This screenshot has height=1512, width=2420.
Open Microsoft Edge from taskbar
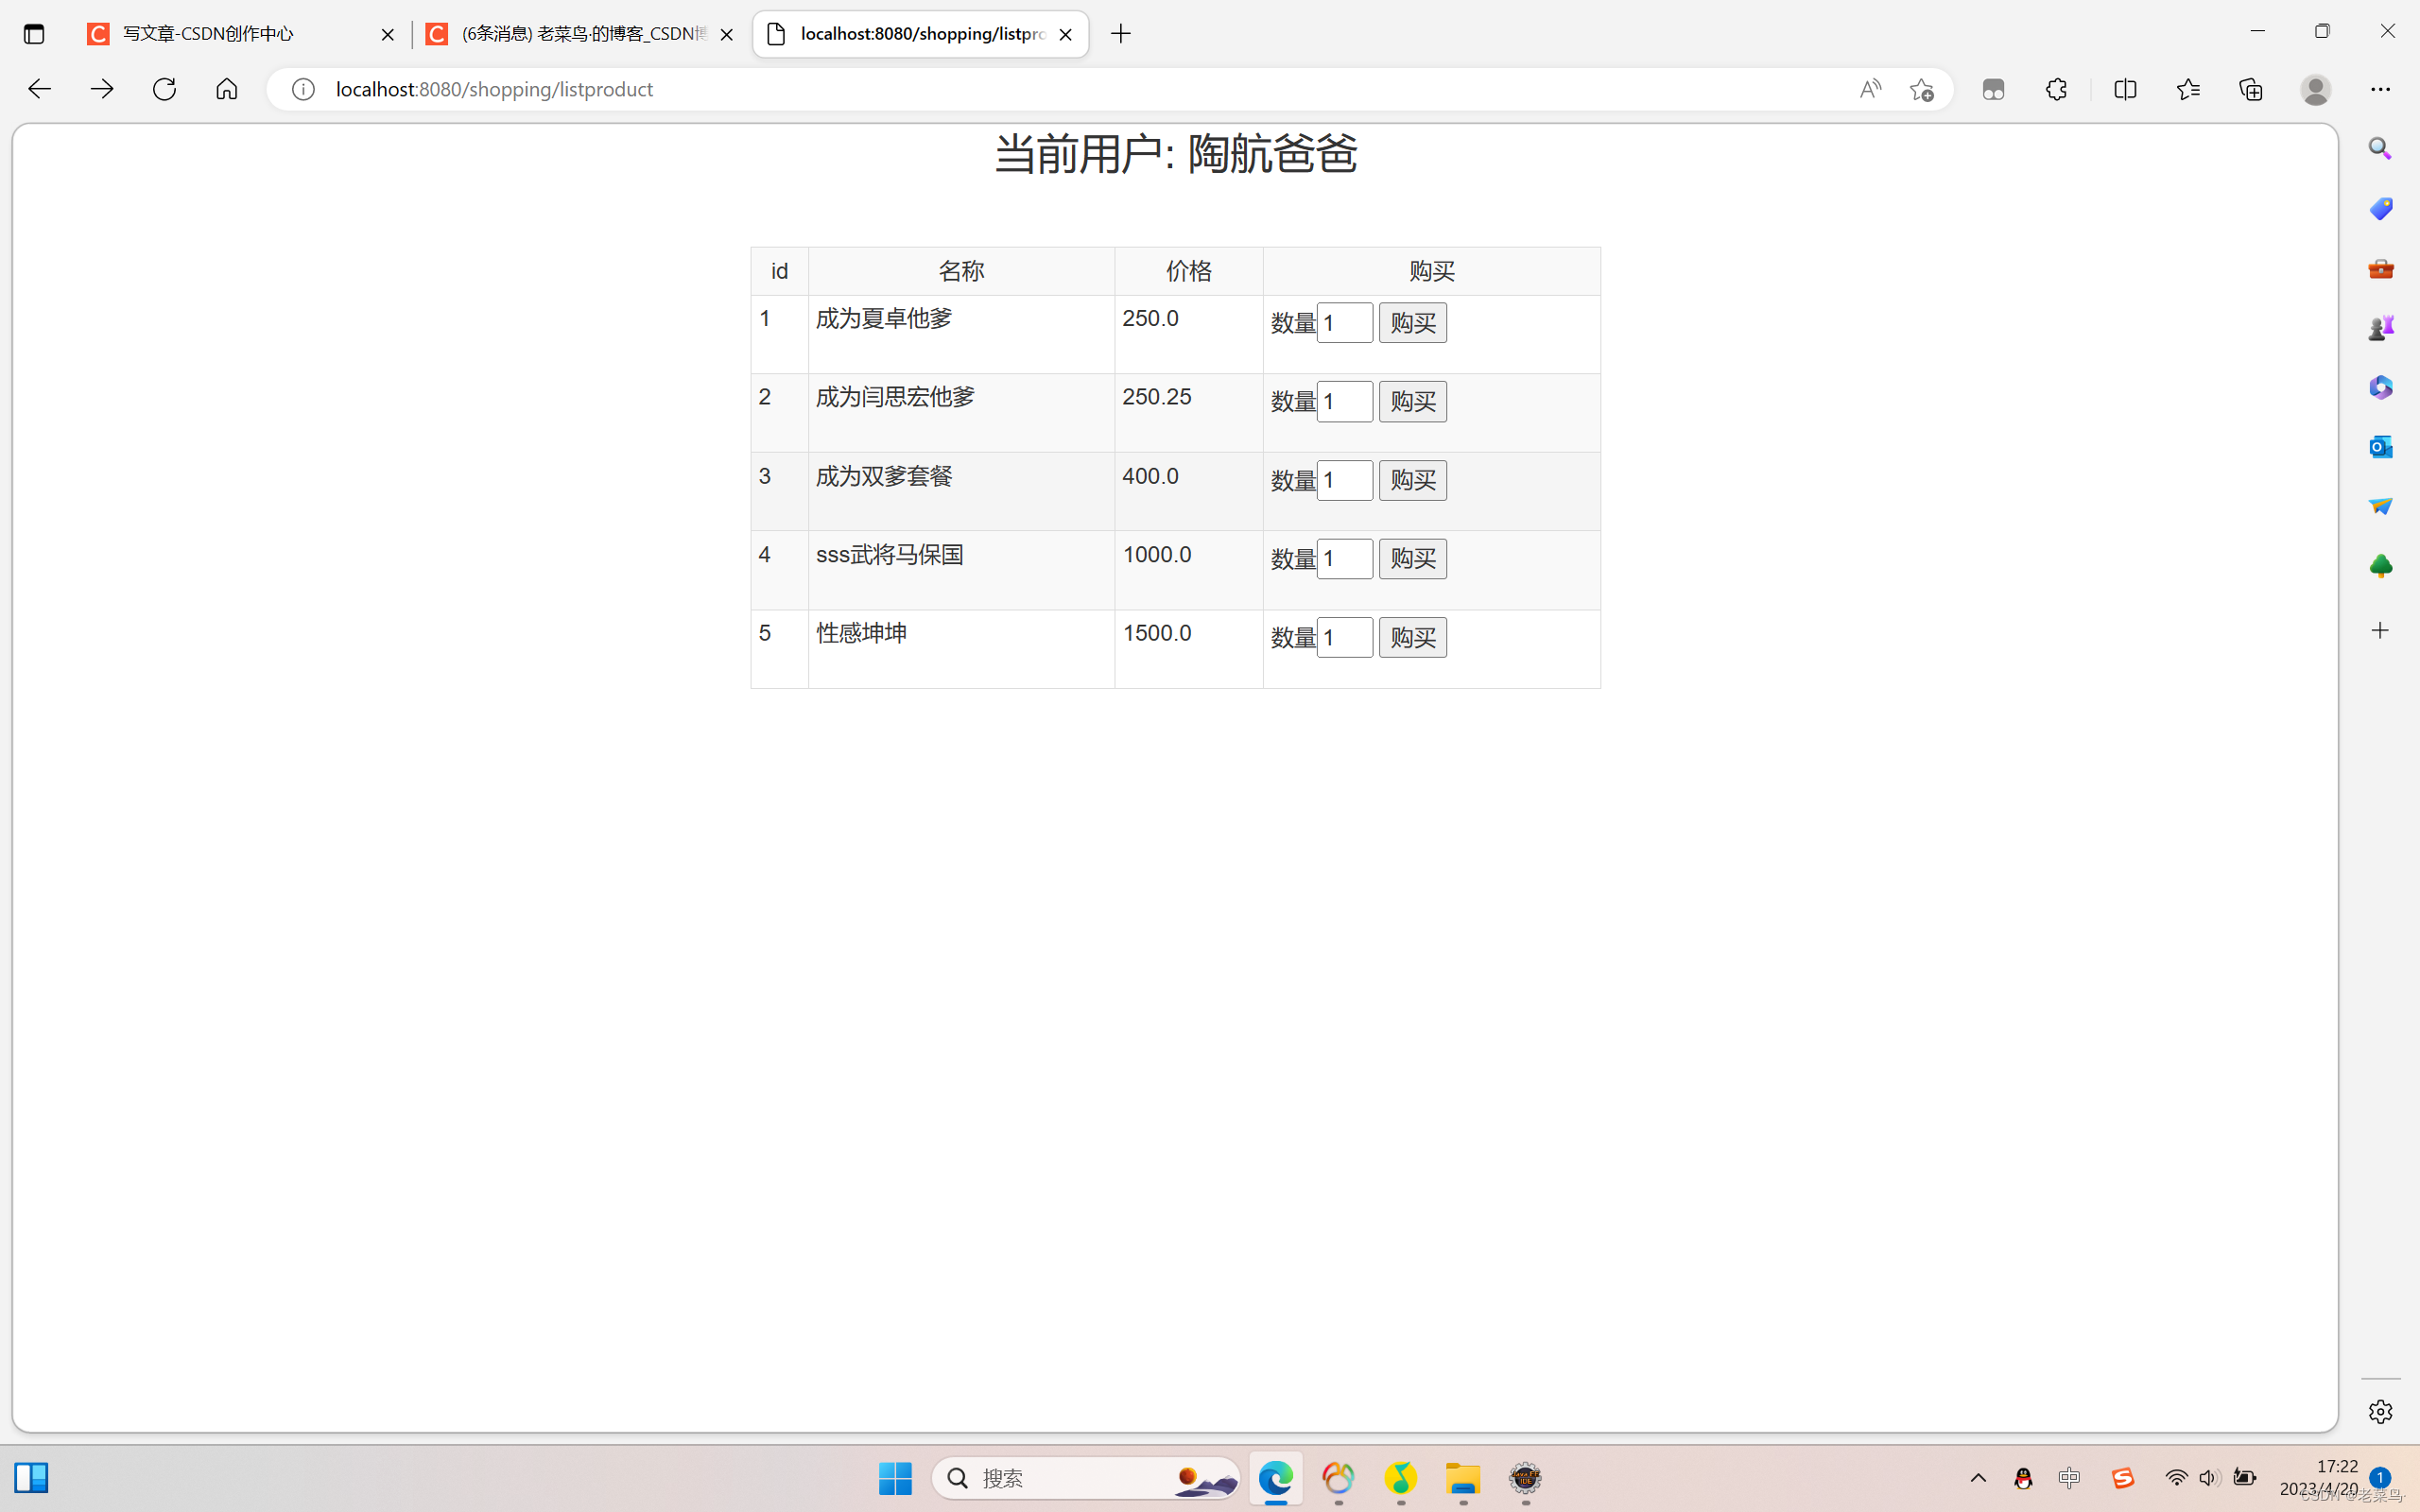pos(1275,1478)
